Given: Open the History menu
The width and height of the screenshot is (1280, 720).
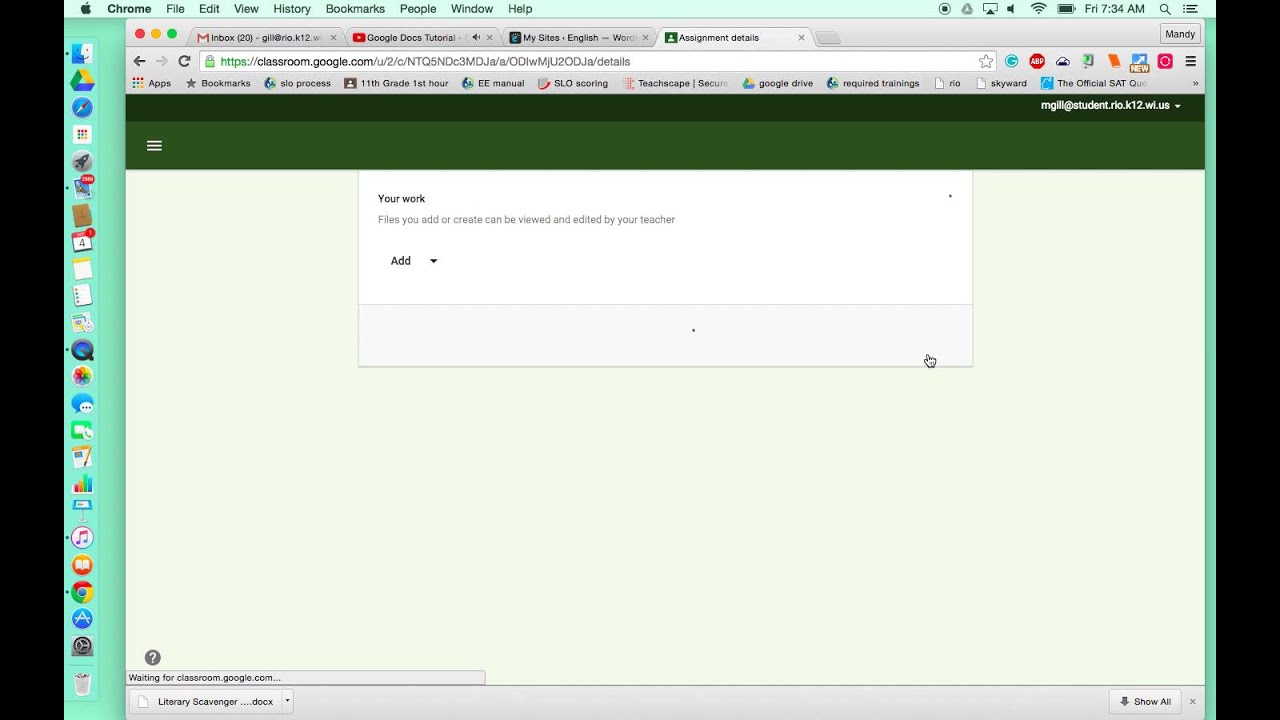Looking at the screenshot, I should point(291,9).
